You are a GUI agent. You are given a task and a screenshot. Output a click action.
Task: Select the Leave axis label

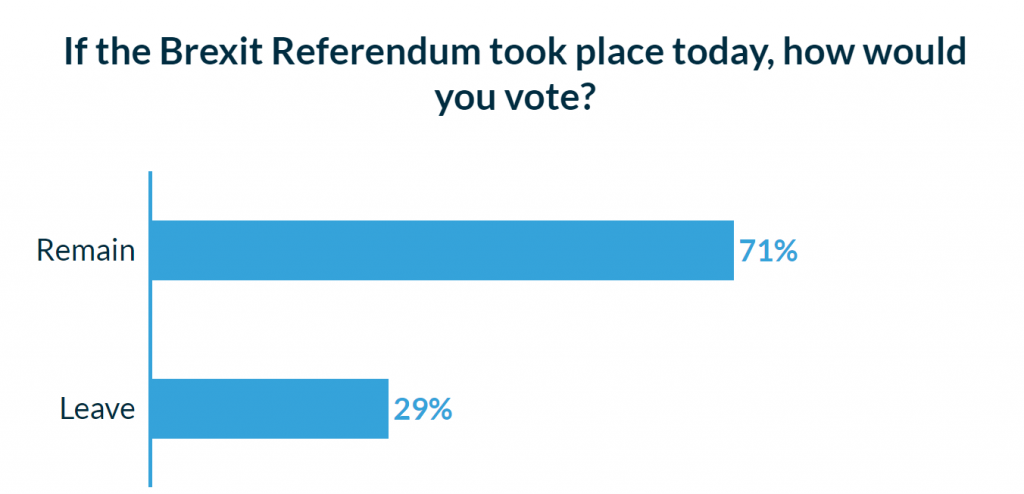point(97,408)
